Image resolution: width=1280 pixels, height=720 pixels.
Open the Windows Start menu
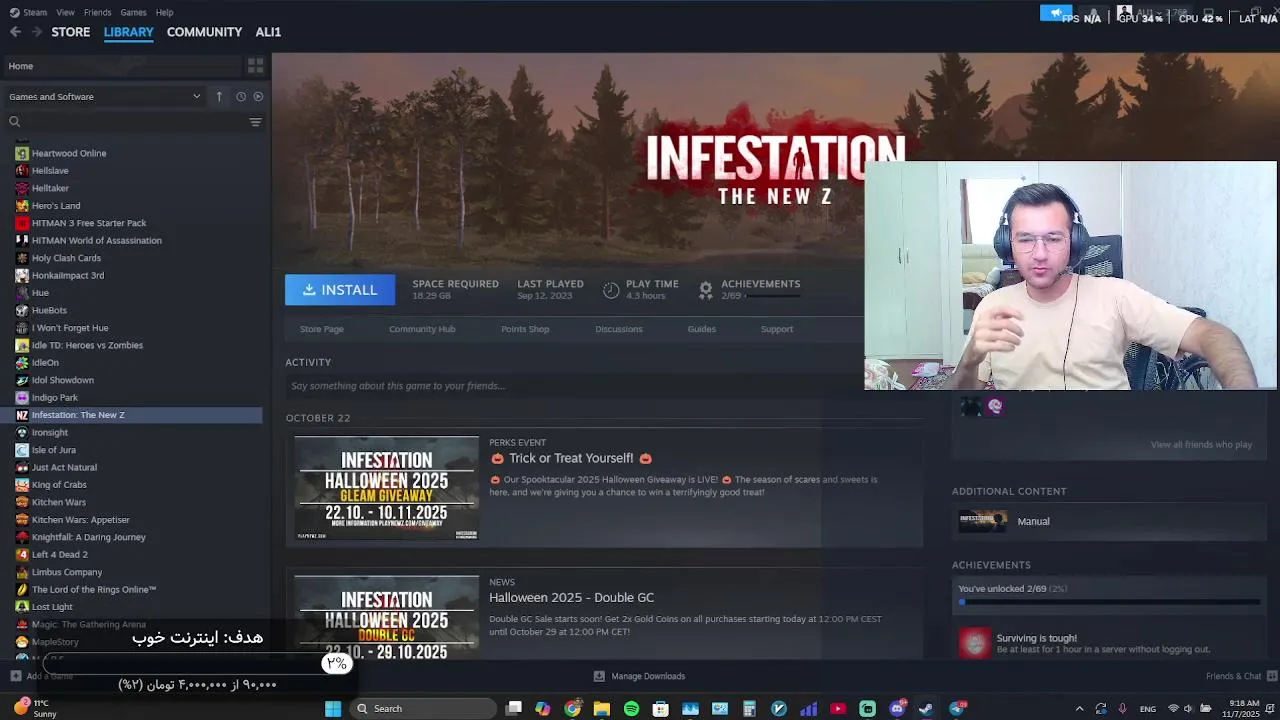click(x=333, y=709)
